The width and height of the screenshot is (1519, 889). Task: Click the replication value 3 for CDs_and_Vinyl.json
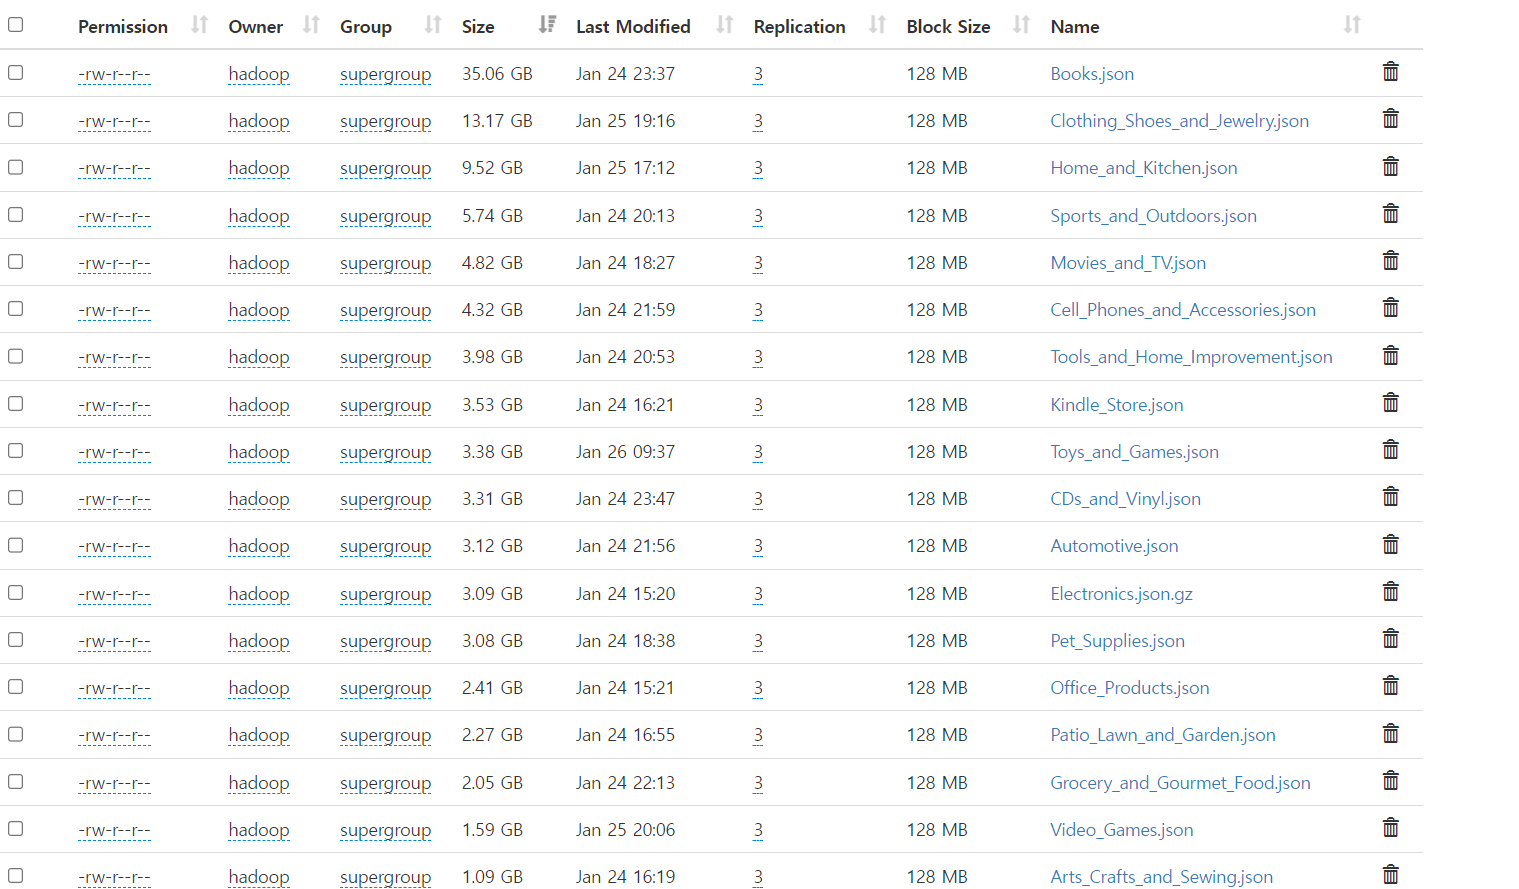tap(757, 498)
